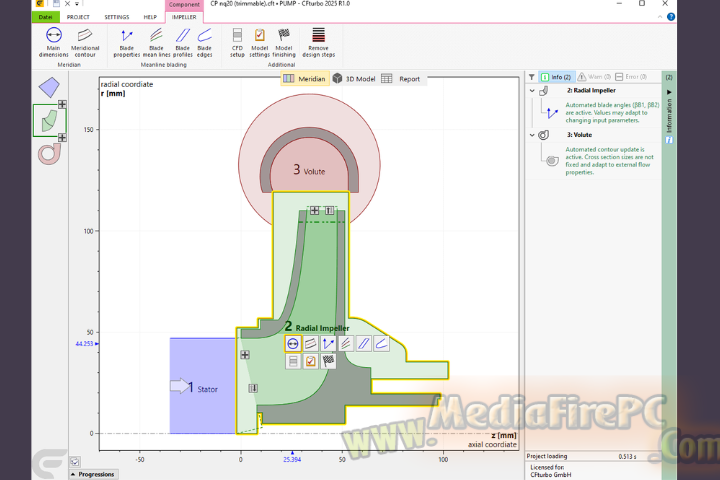Open the PROJECT ribbon tab
The width and height of the screenshot is (720, 480).
click(78, 17)
